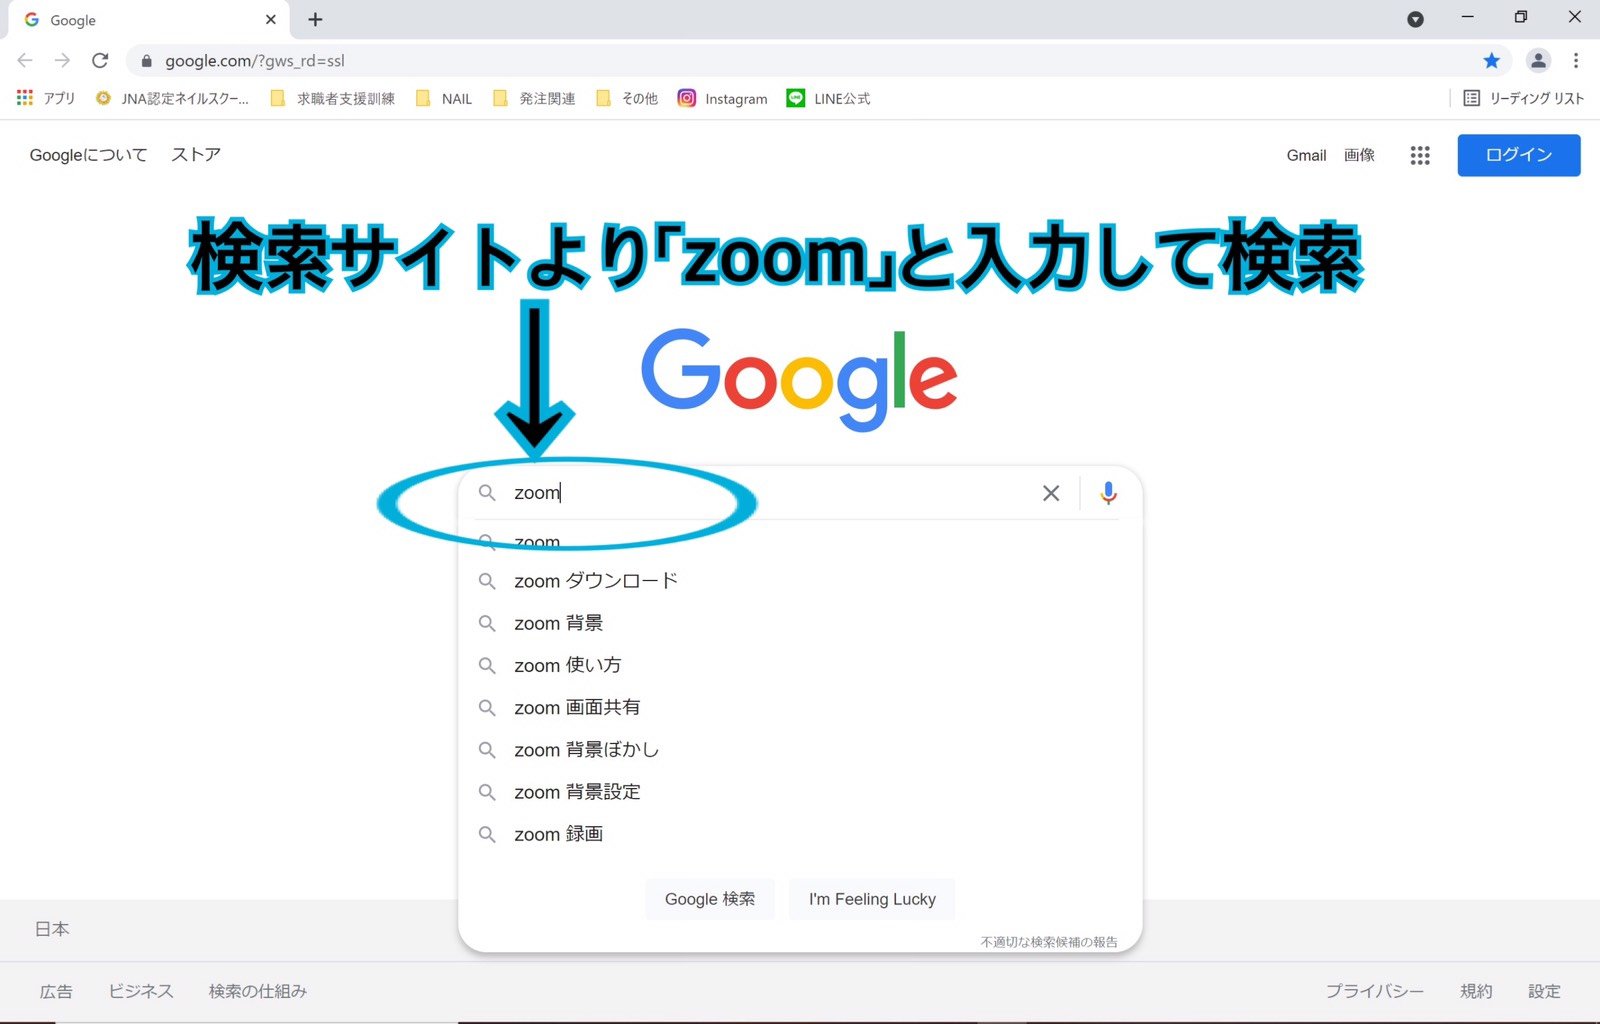Click into the search box containing zoom

pos(770,493)
